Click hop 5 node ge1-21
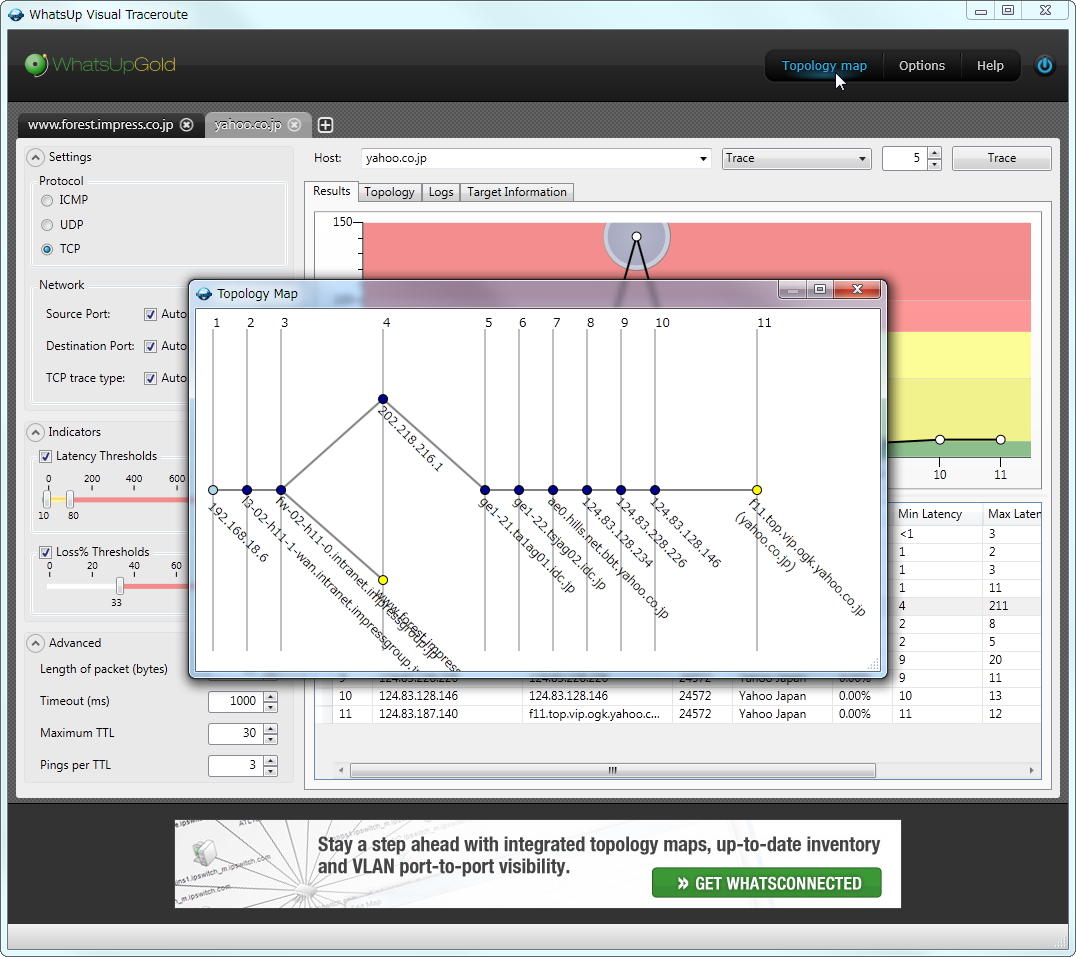 [x=485, y=490]
